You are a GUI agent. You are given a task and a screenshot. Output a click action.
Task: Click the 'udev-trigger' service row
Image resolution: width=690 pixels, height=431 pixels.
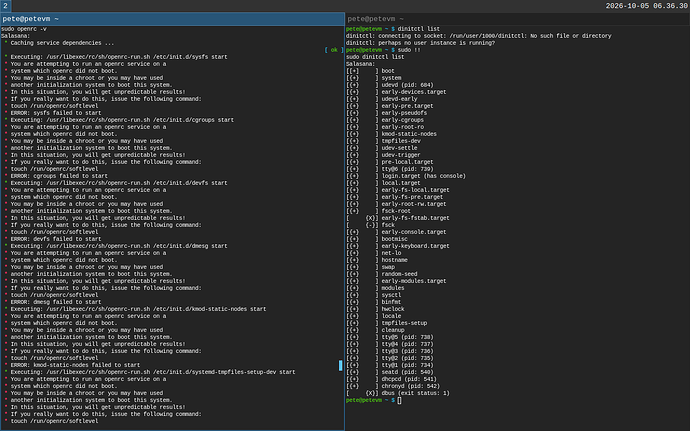point(383,155)
